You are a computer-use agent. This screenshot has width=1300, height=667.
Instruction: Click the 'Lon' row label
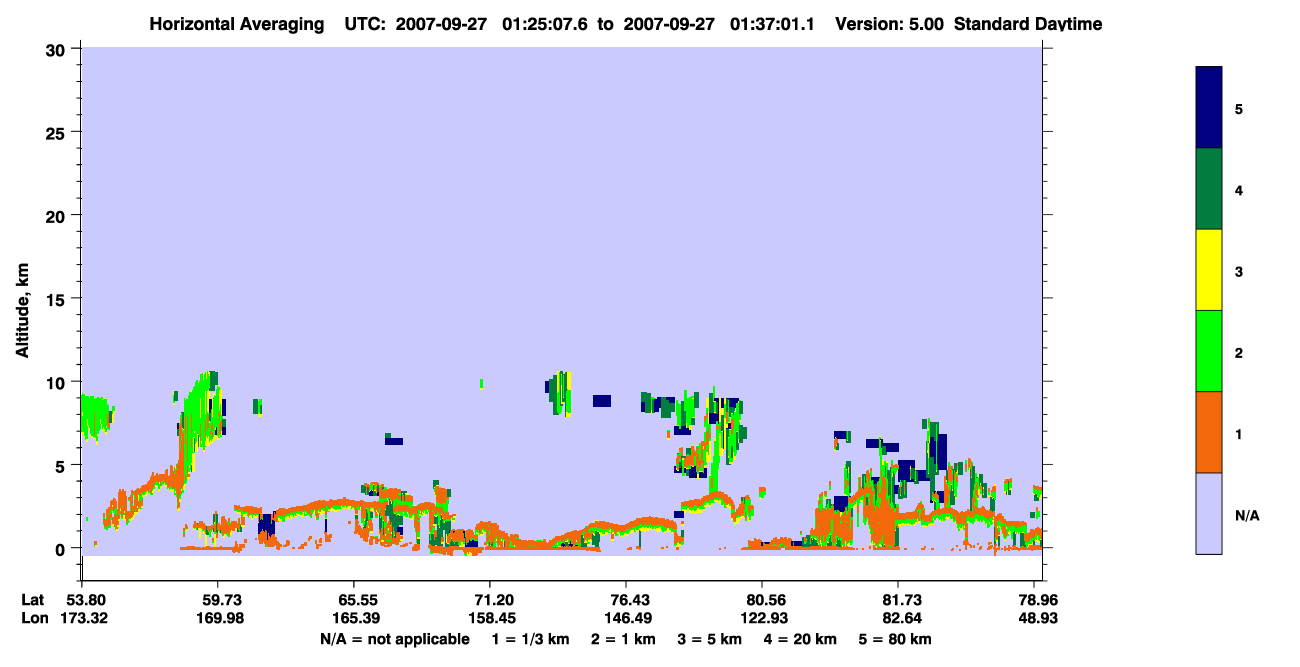33,618
